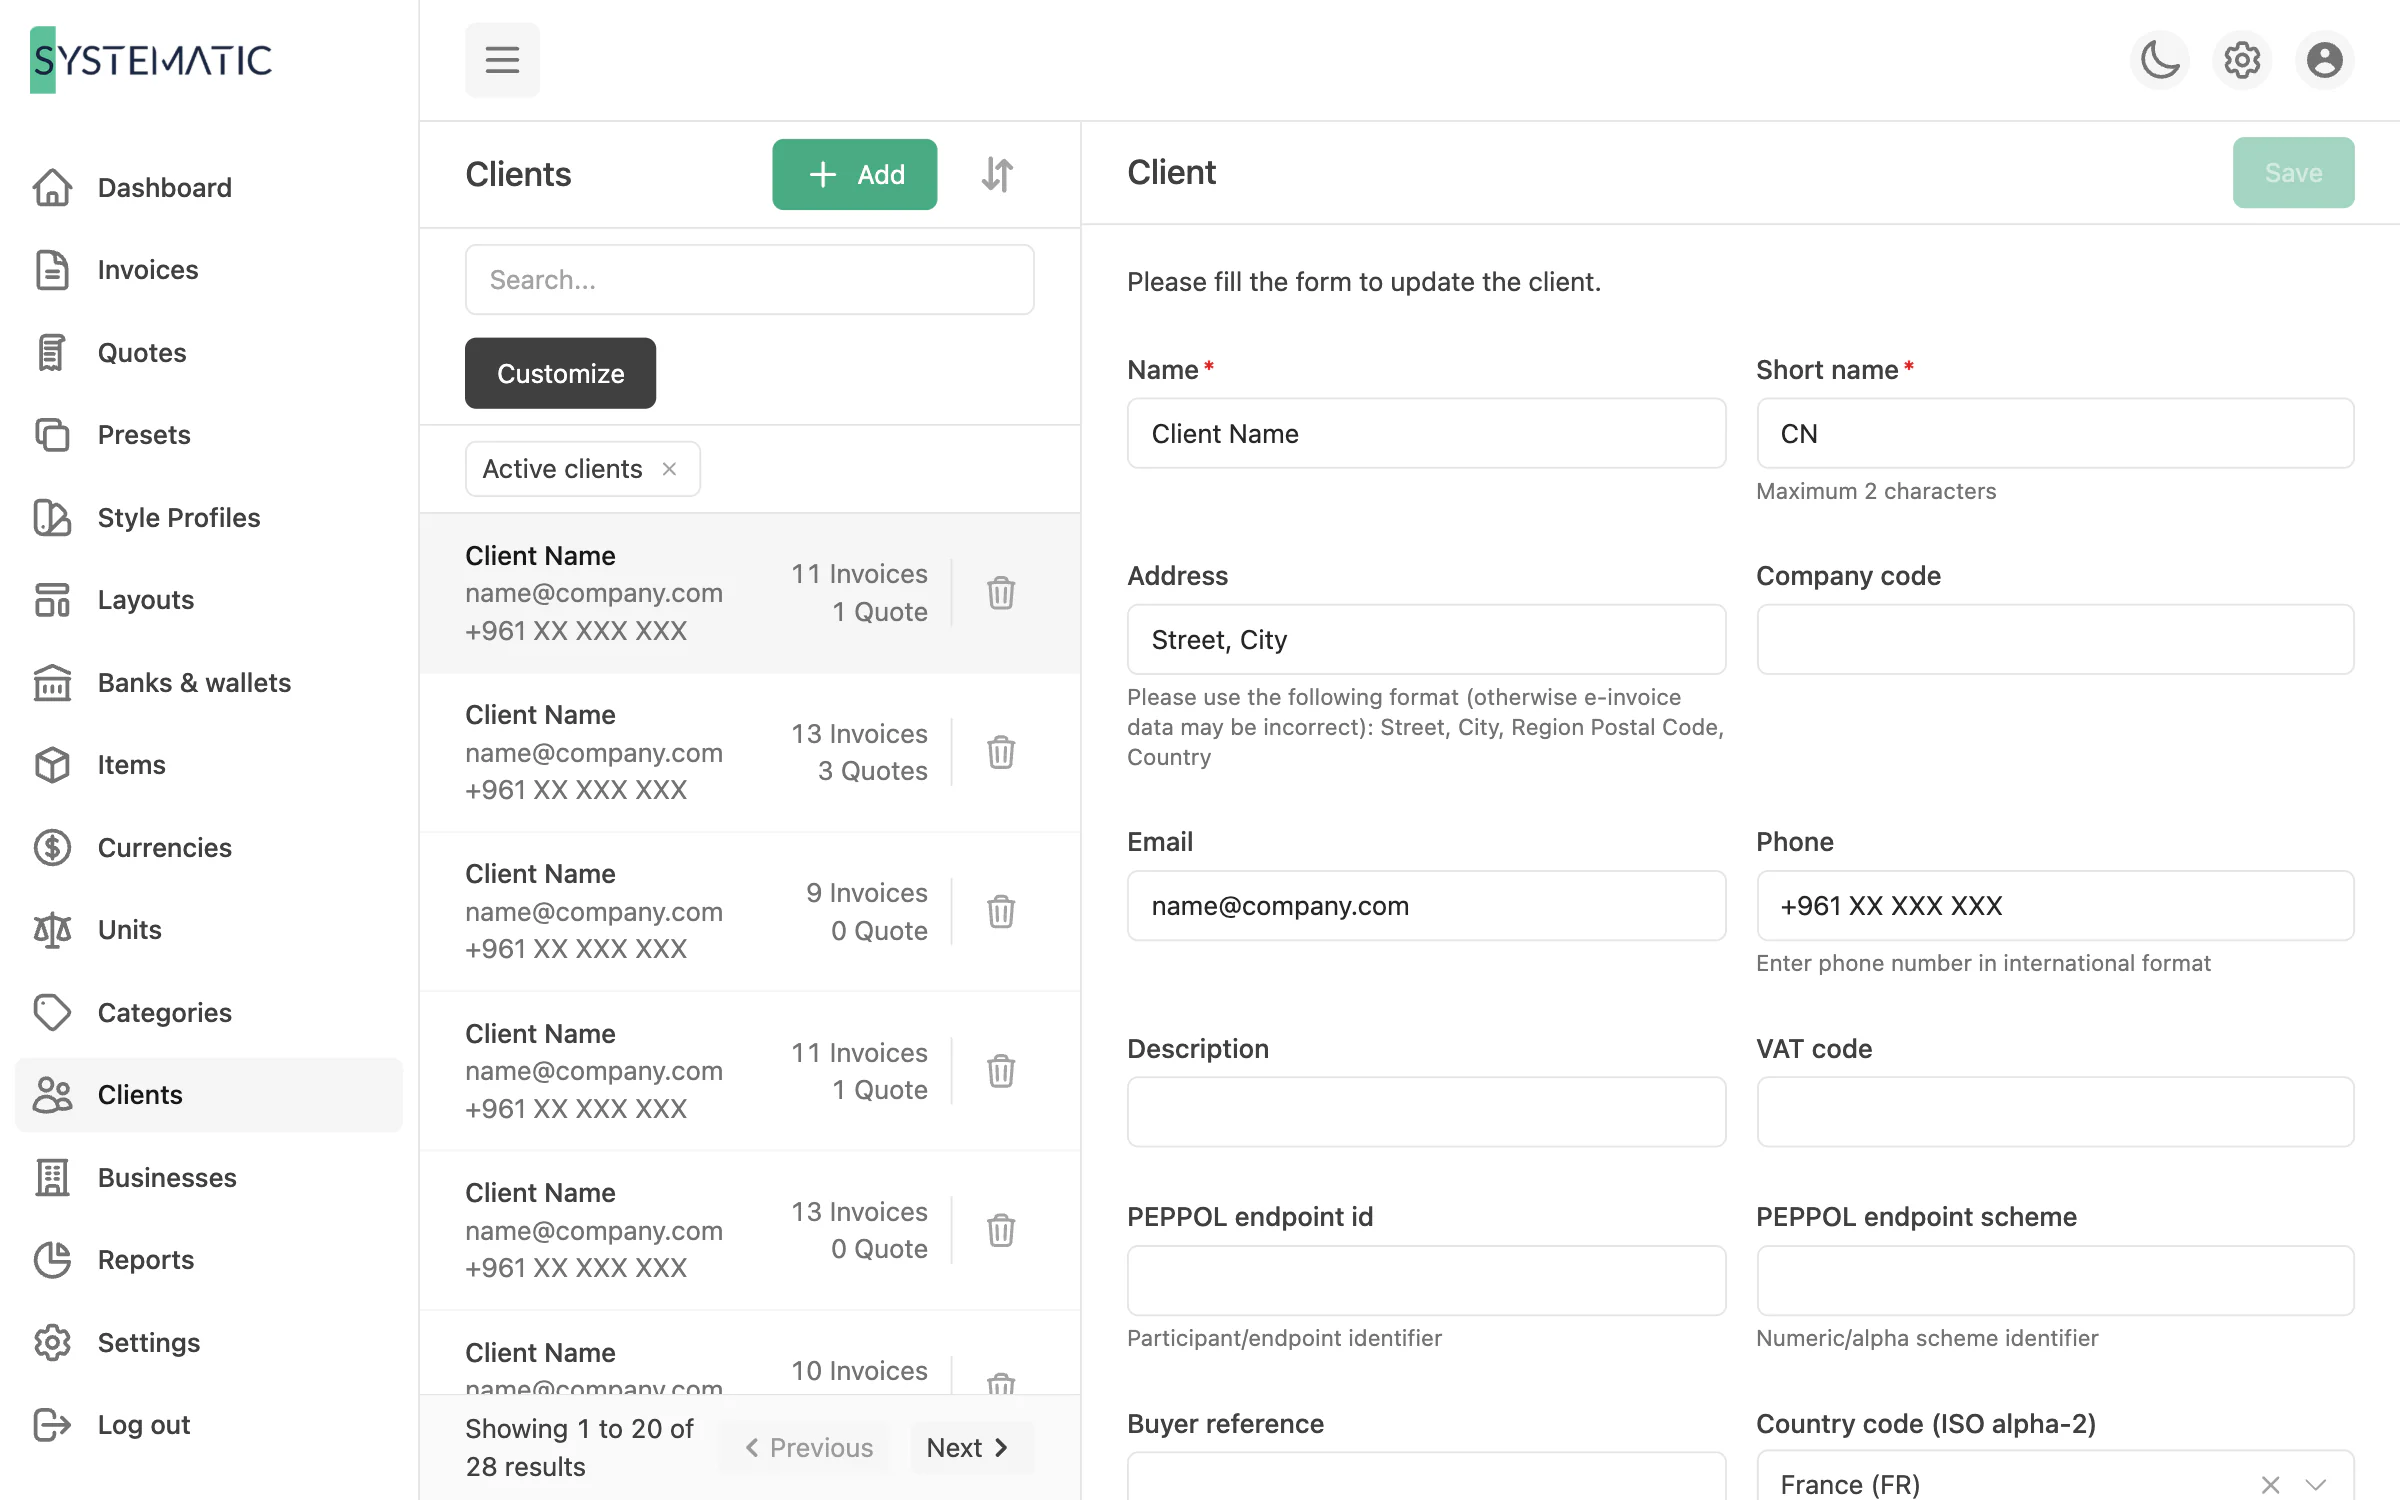Click the Email field with name@company.com
Viewport: 2400px width, 1500px height.
coord(1426,905)
